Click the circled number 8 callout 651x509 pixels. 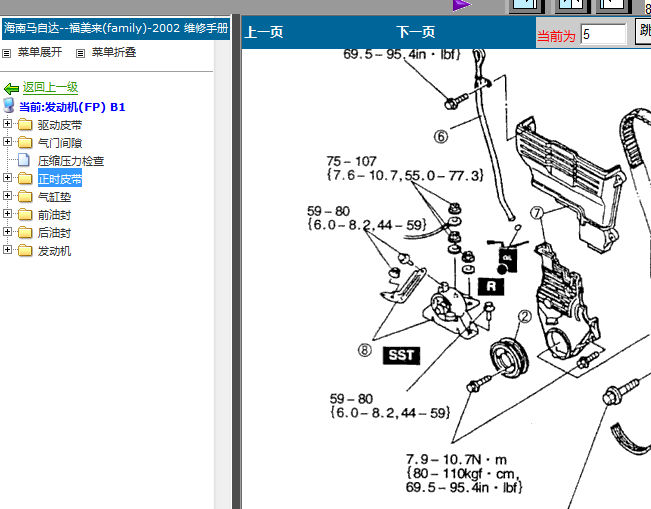pos(365,350)
